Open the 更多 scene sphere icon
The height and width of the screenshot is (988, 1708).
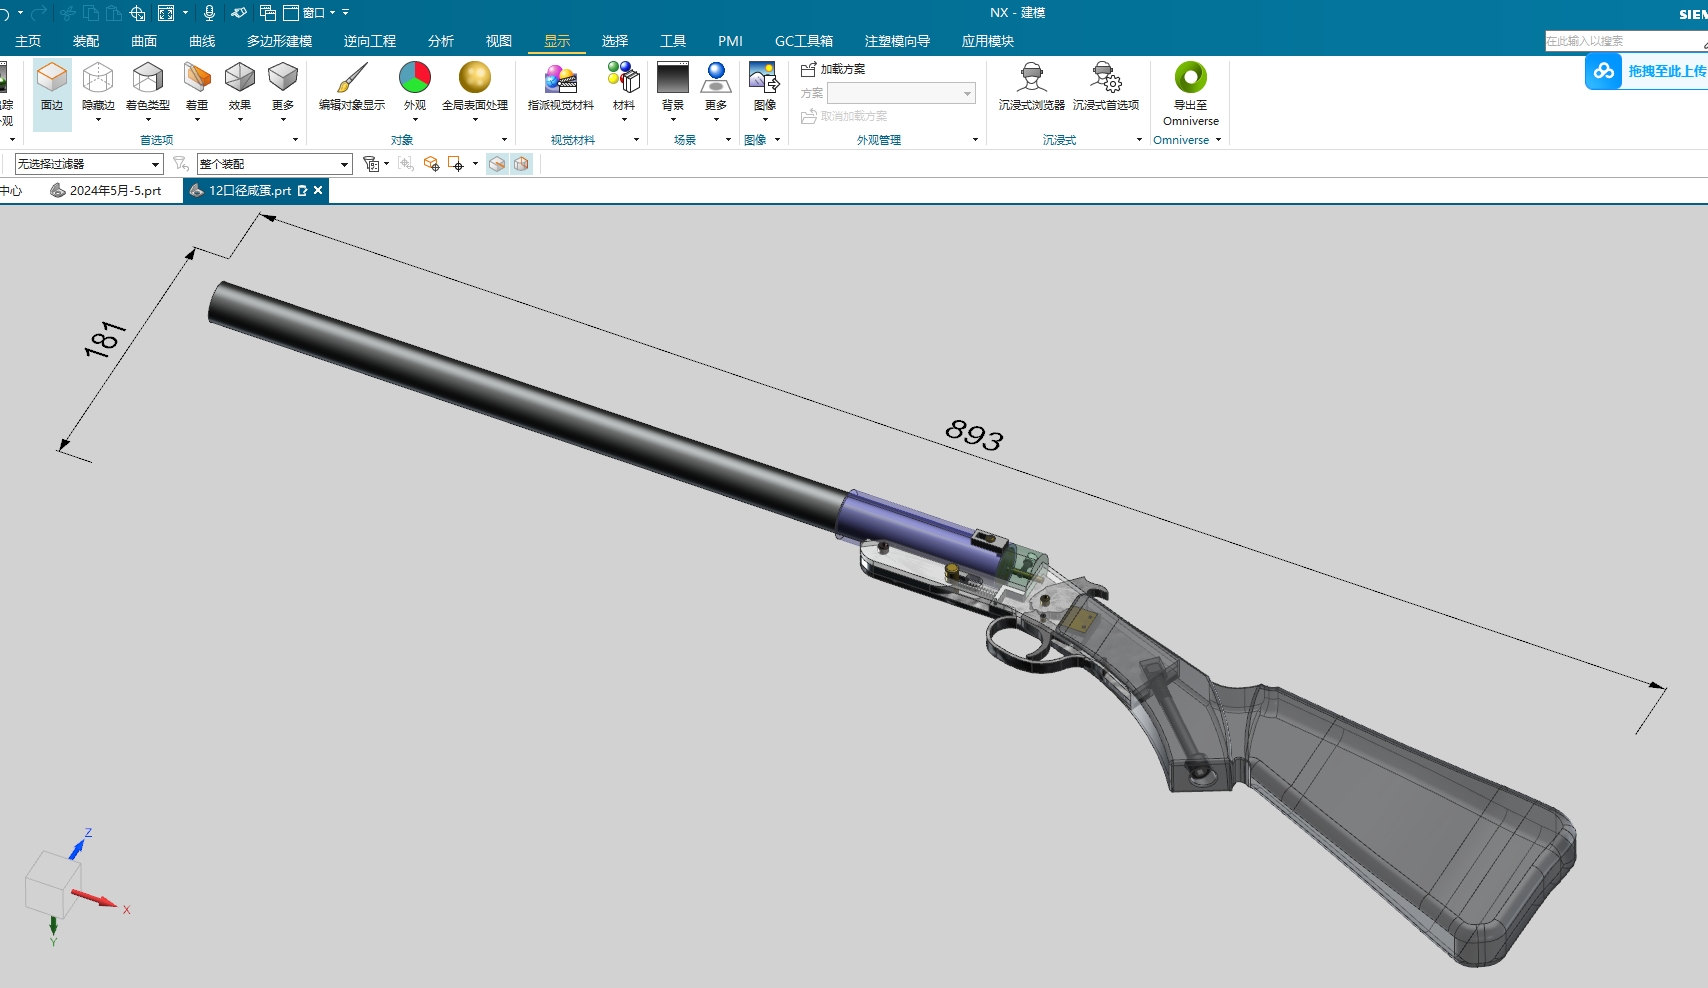point(716,78)
